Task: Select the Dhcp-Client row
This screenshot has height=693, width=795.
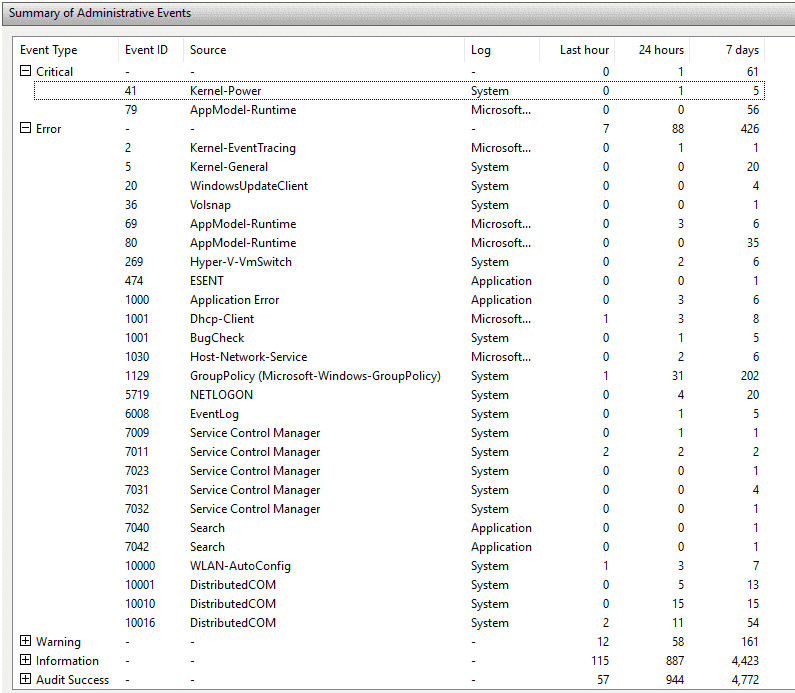Action: point(399,319)
